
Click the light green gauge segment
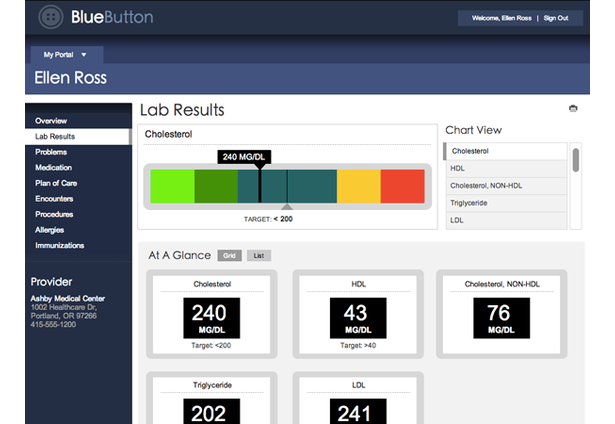pos(173,186)
